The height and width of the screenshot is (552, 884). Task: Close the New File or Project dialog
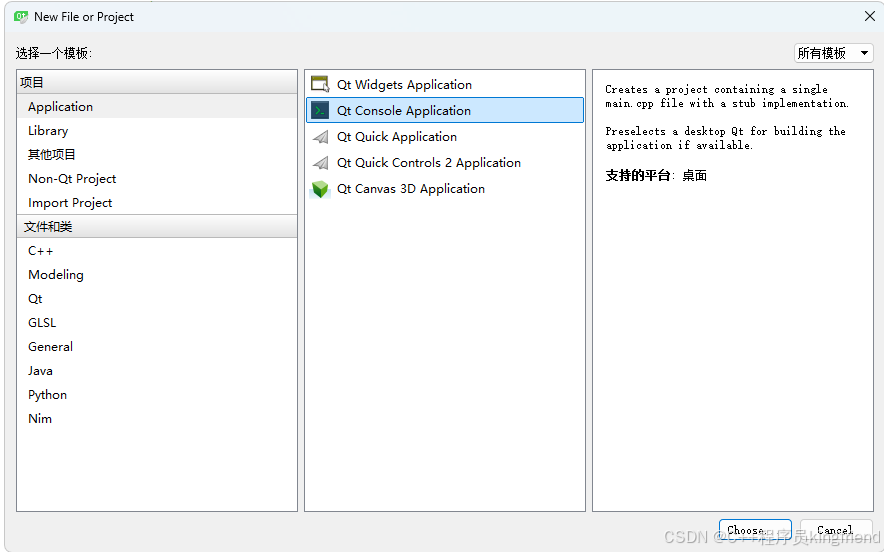click(x=869, y=16)
